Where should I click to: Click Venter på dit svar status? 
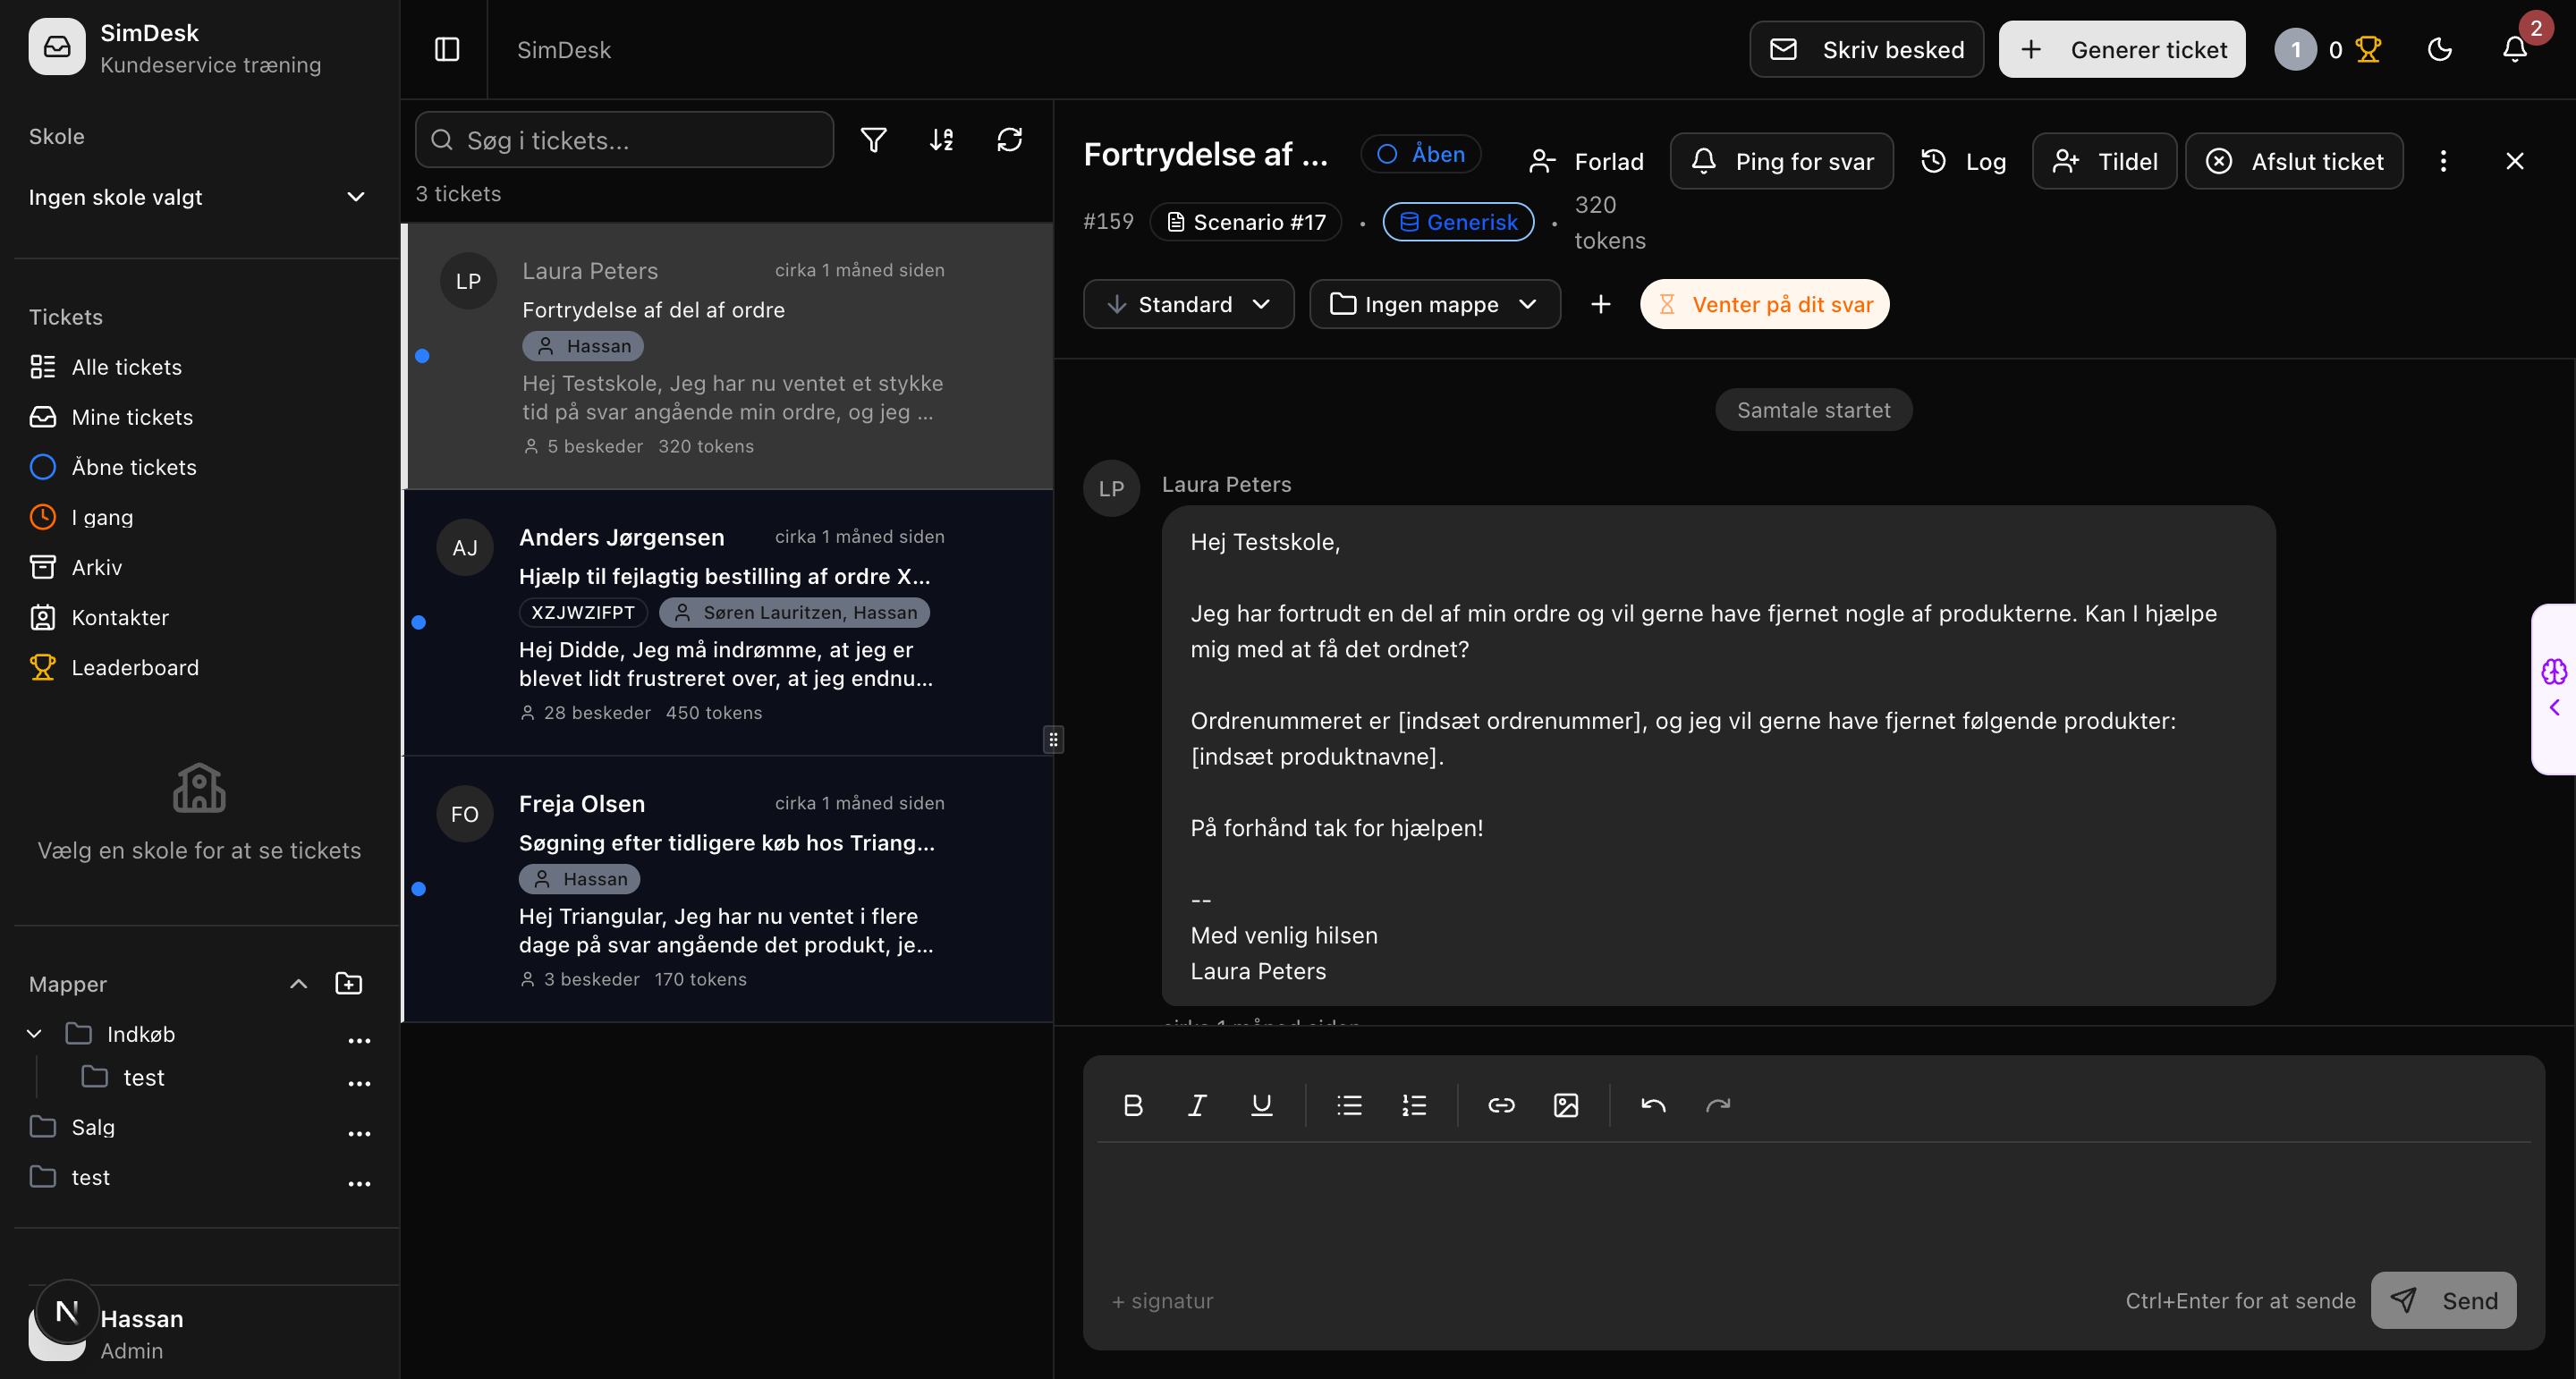pos(1764,304)
